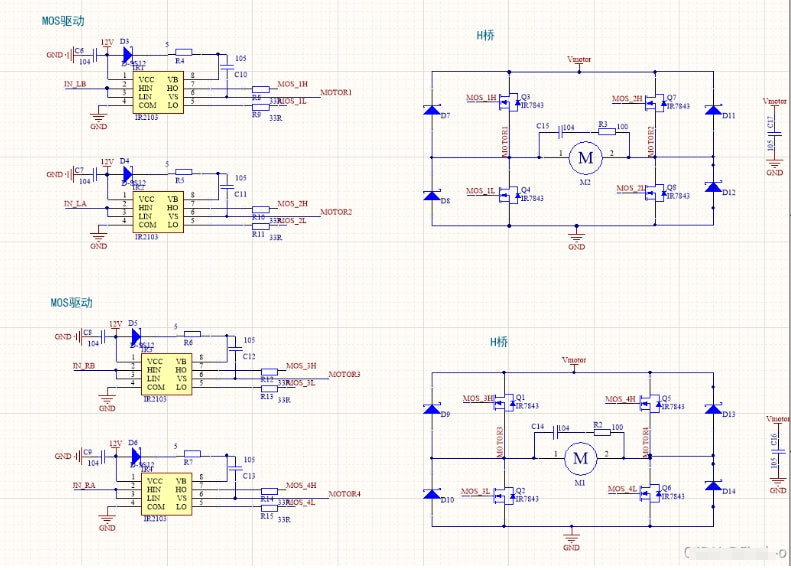Screen dimensions: 791x570
Task: Select resistor R5 symbol
Action: [183, 172]
